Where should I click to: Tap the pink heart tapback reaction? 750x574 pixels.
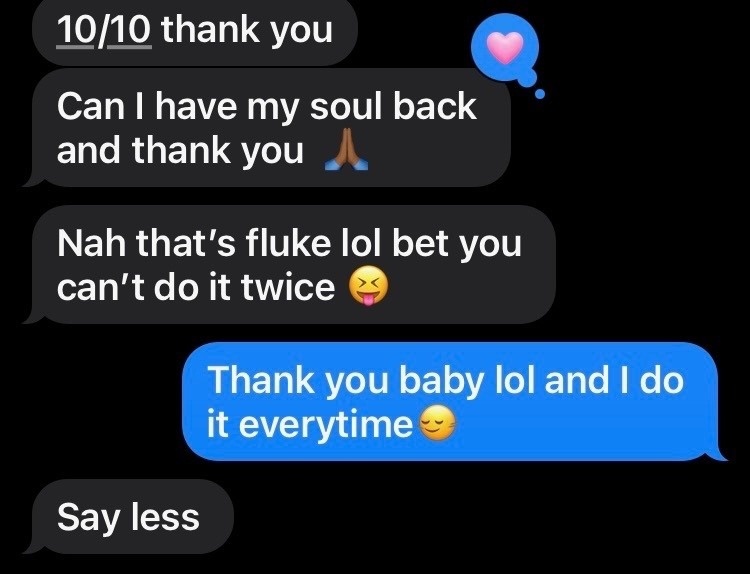[x=505, y=48]
